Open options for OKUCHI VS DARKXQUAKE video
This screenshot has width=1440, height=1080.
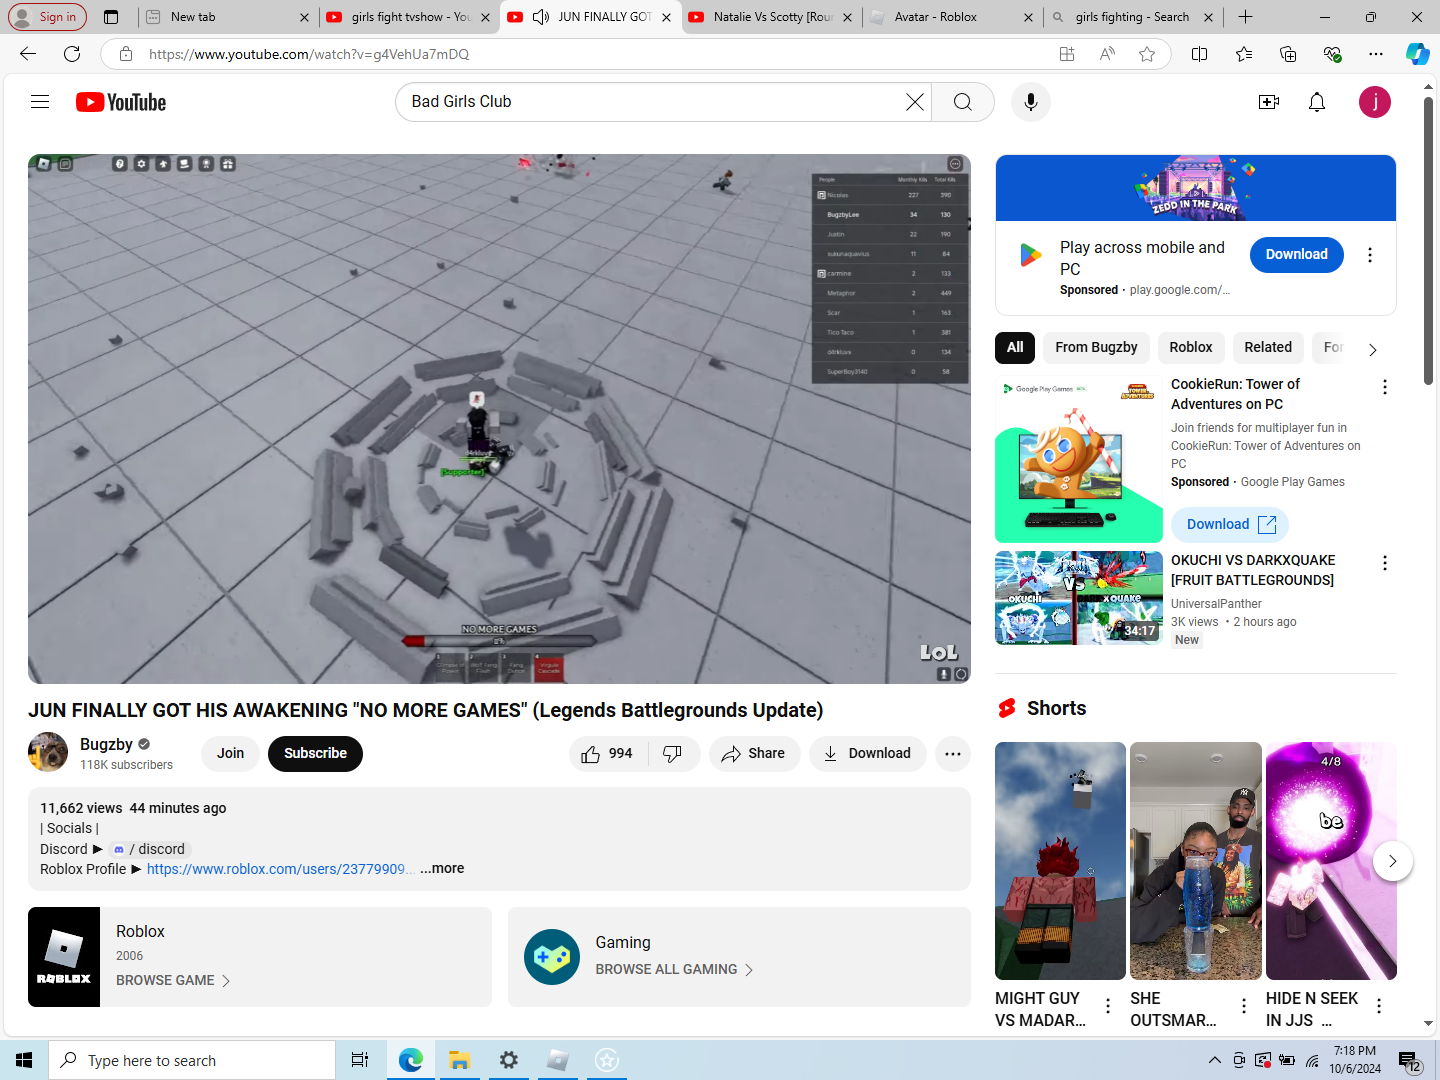pos(1385,563)
